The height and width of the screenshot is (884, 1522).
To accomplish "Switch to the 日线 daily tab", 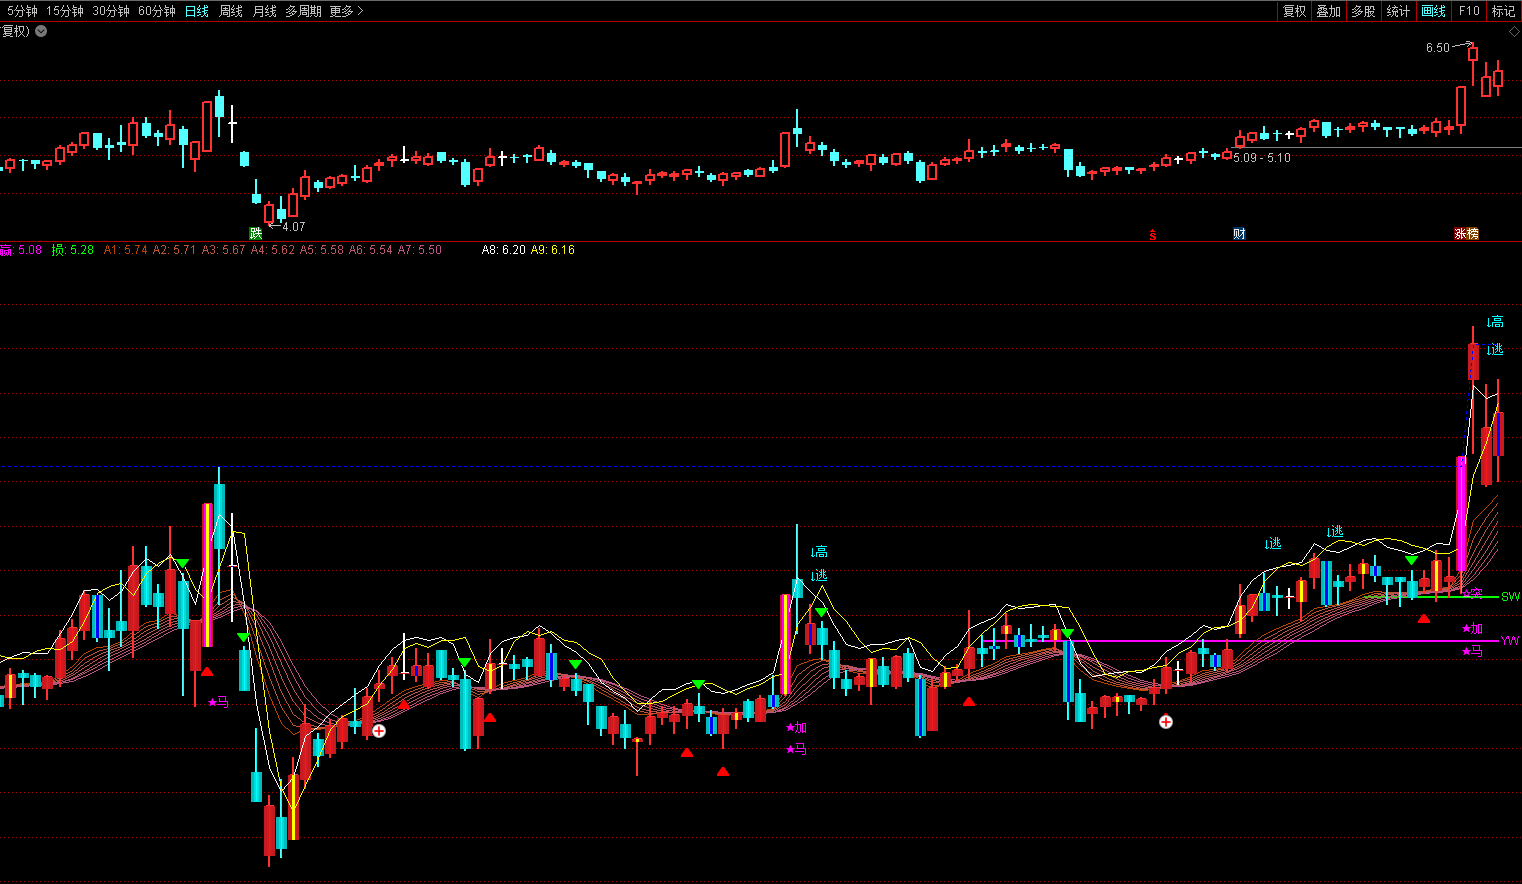I will point(197,11).
